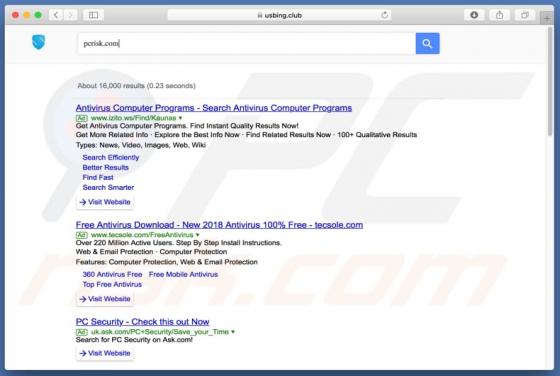Toggle the Safari sidebar button

click(x=93, y=15)
